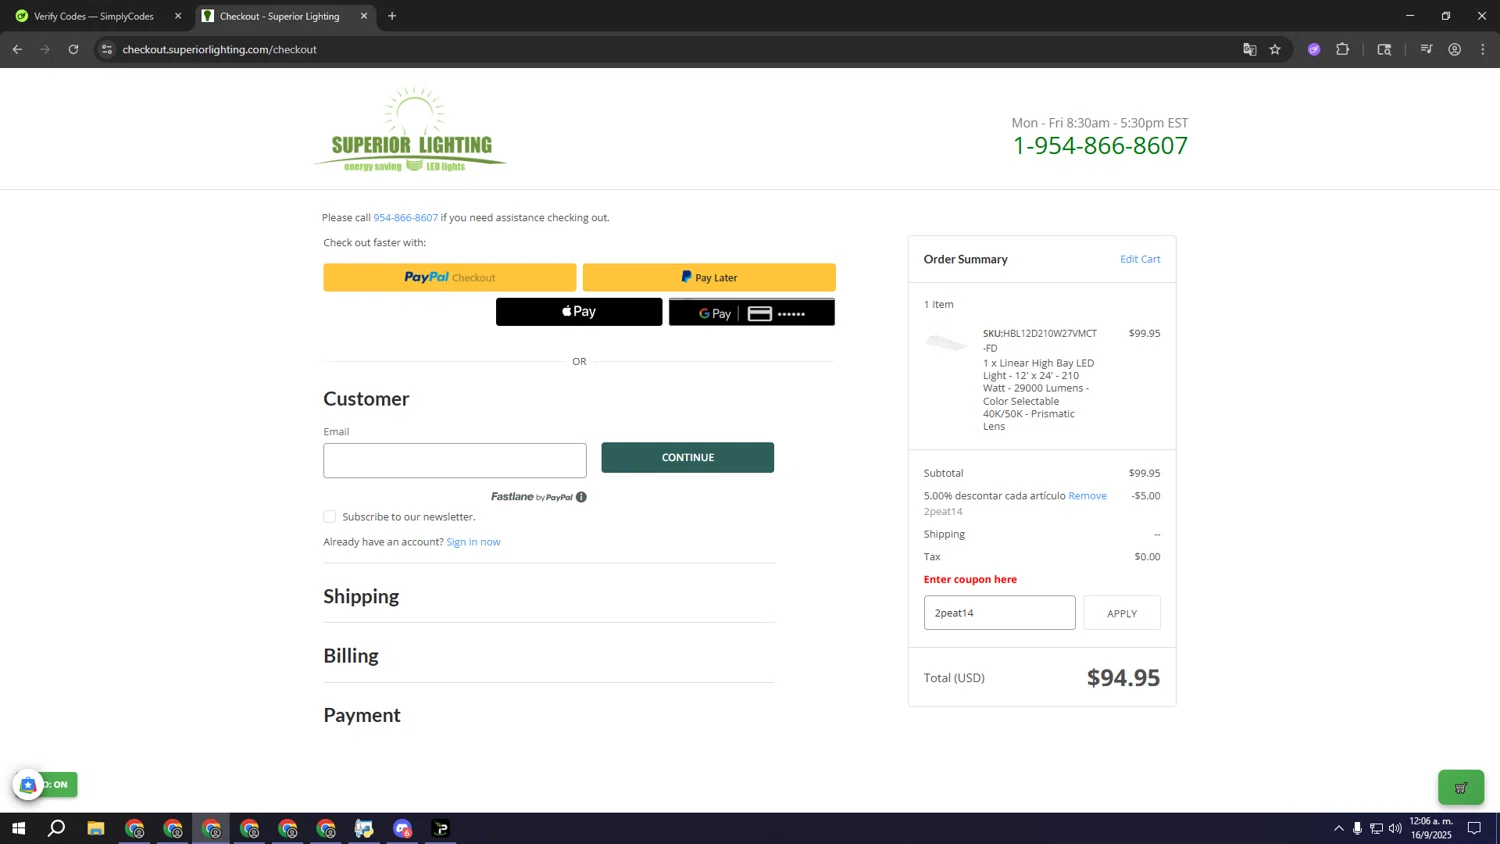The width and height of the screenshot is (1500, 844).
Task: Expand the Payment section heading
Action: coord(362,715)
